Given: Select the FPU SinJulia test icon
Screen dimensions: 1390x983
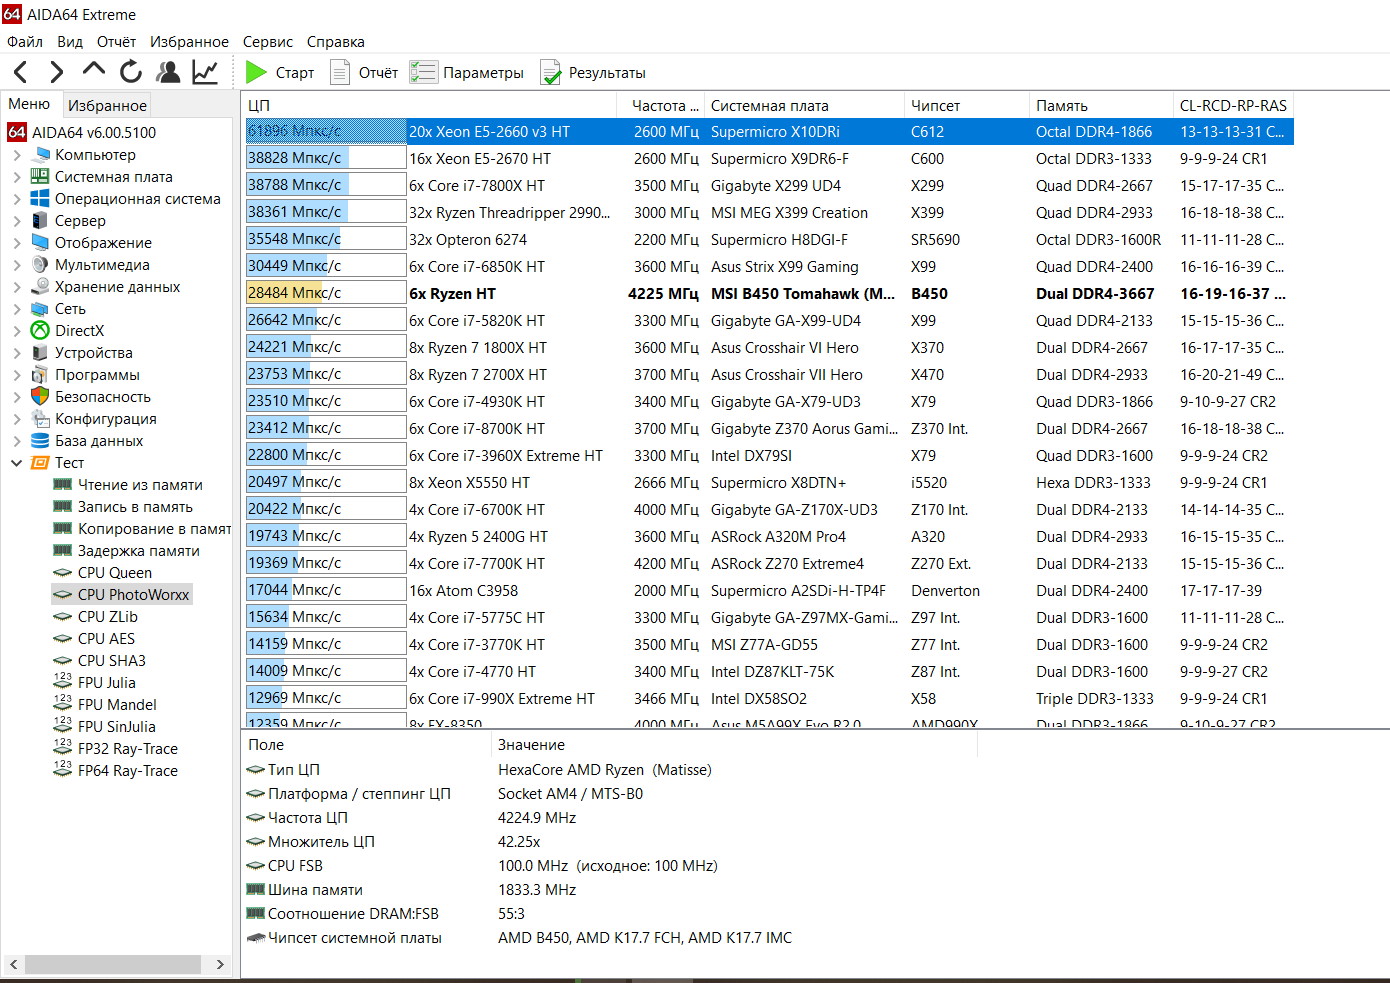Looking at the screenshot, I should tap(62, 727).
